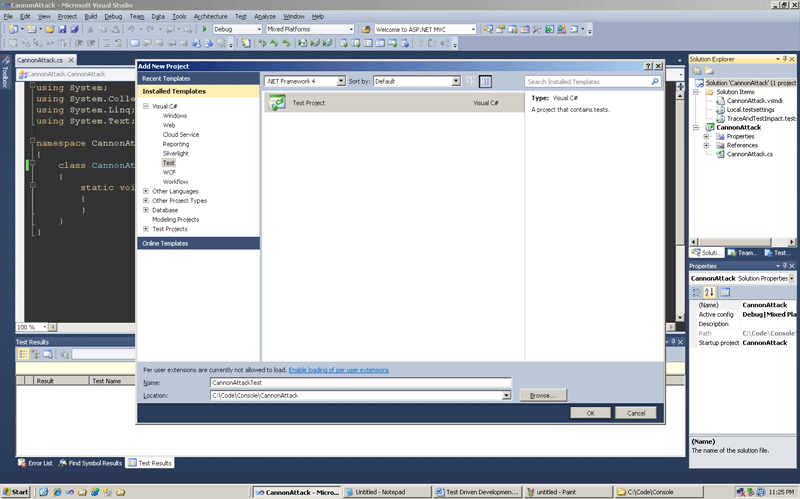800x499 pixels.
Task: Open the Sort by Default dropdown
Action: coord(456,81)
